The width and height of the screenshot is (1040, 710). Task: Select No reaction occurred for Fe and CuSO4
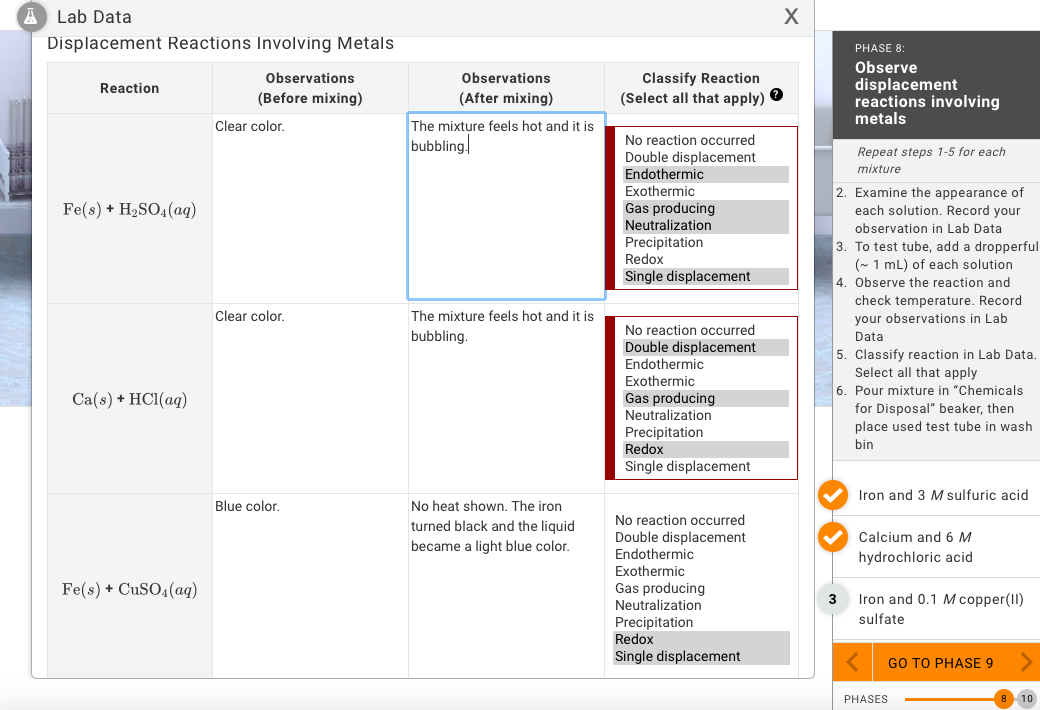[x=679, y=520]
